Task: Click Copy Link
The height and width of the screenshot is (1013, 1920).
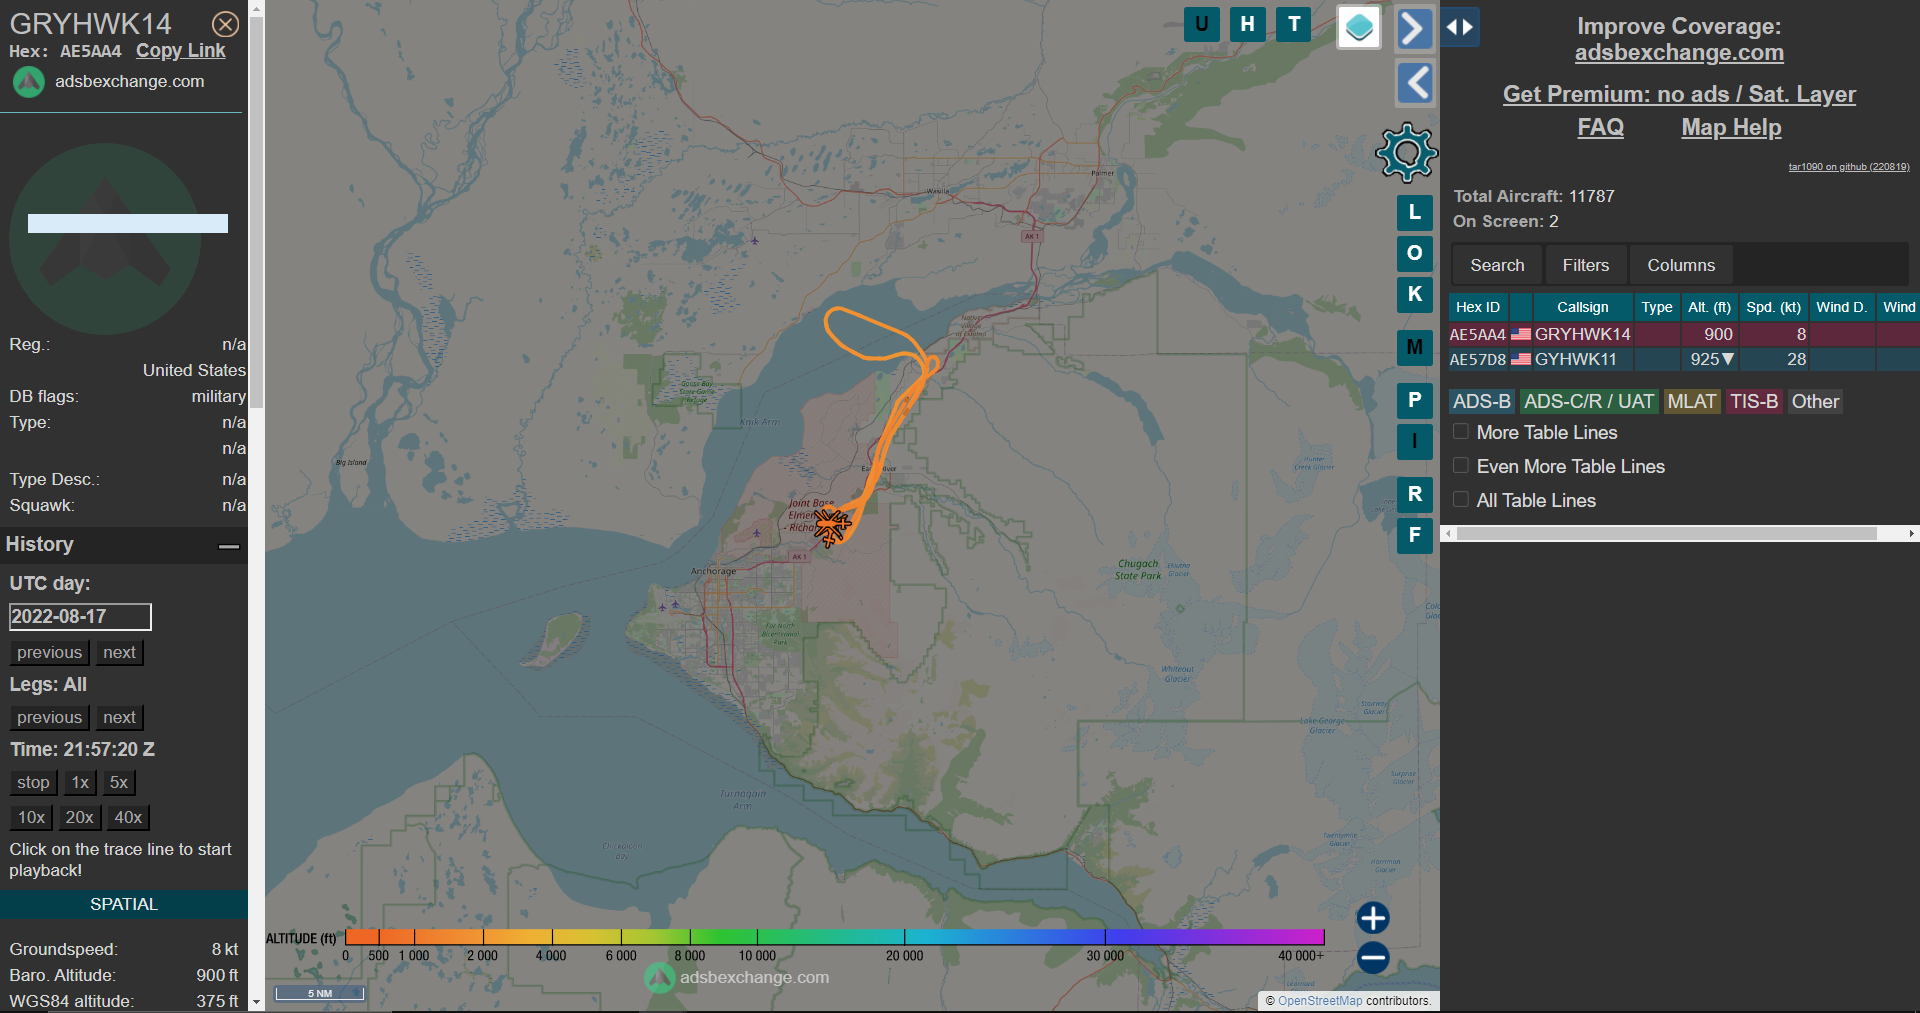Action: 181,51
